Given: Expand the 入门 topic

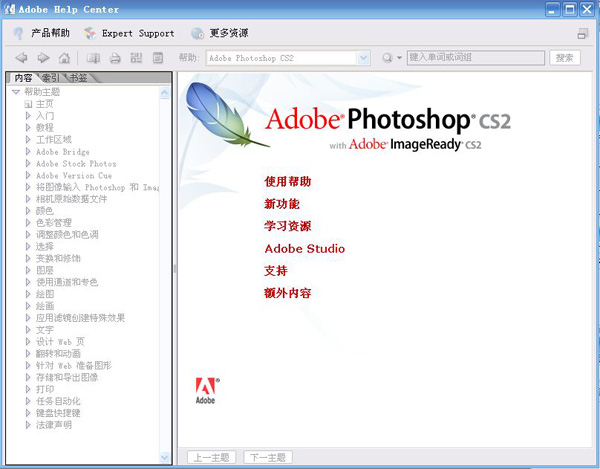Looking at the screenshot, I should pyautogui.click(x=28, y=116).
